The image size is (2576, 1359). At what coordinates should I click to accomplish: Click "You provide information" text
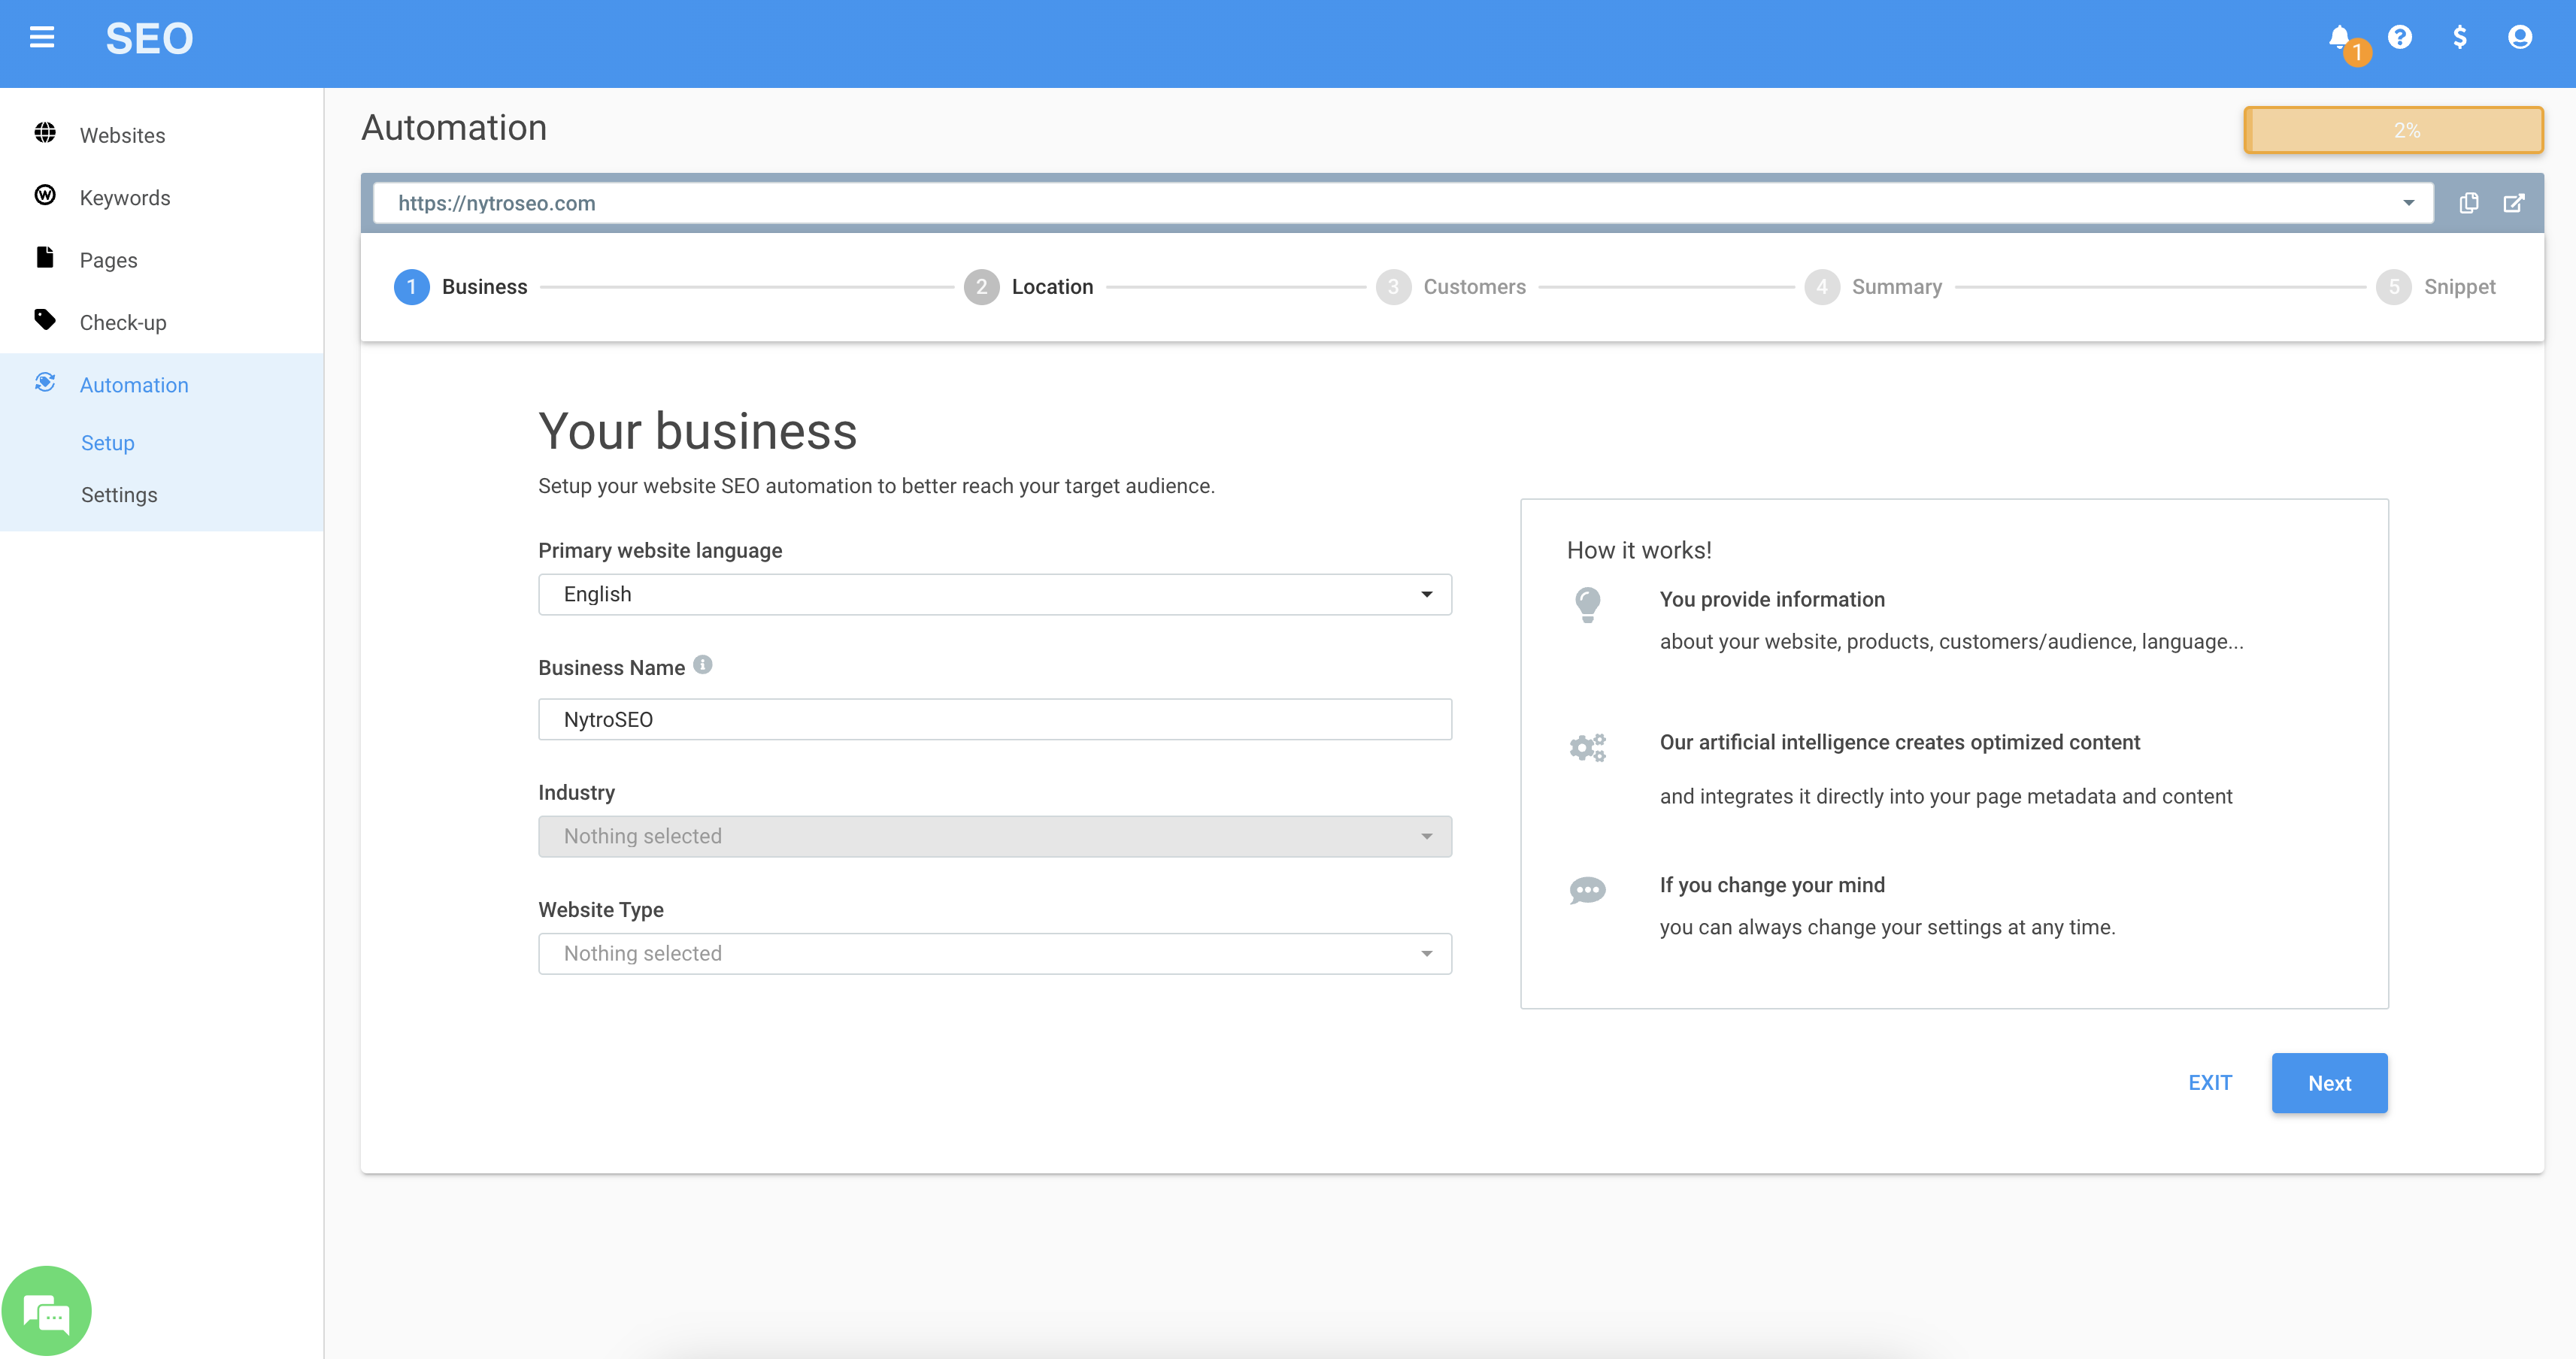(x=1772, y=599)
